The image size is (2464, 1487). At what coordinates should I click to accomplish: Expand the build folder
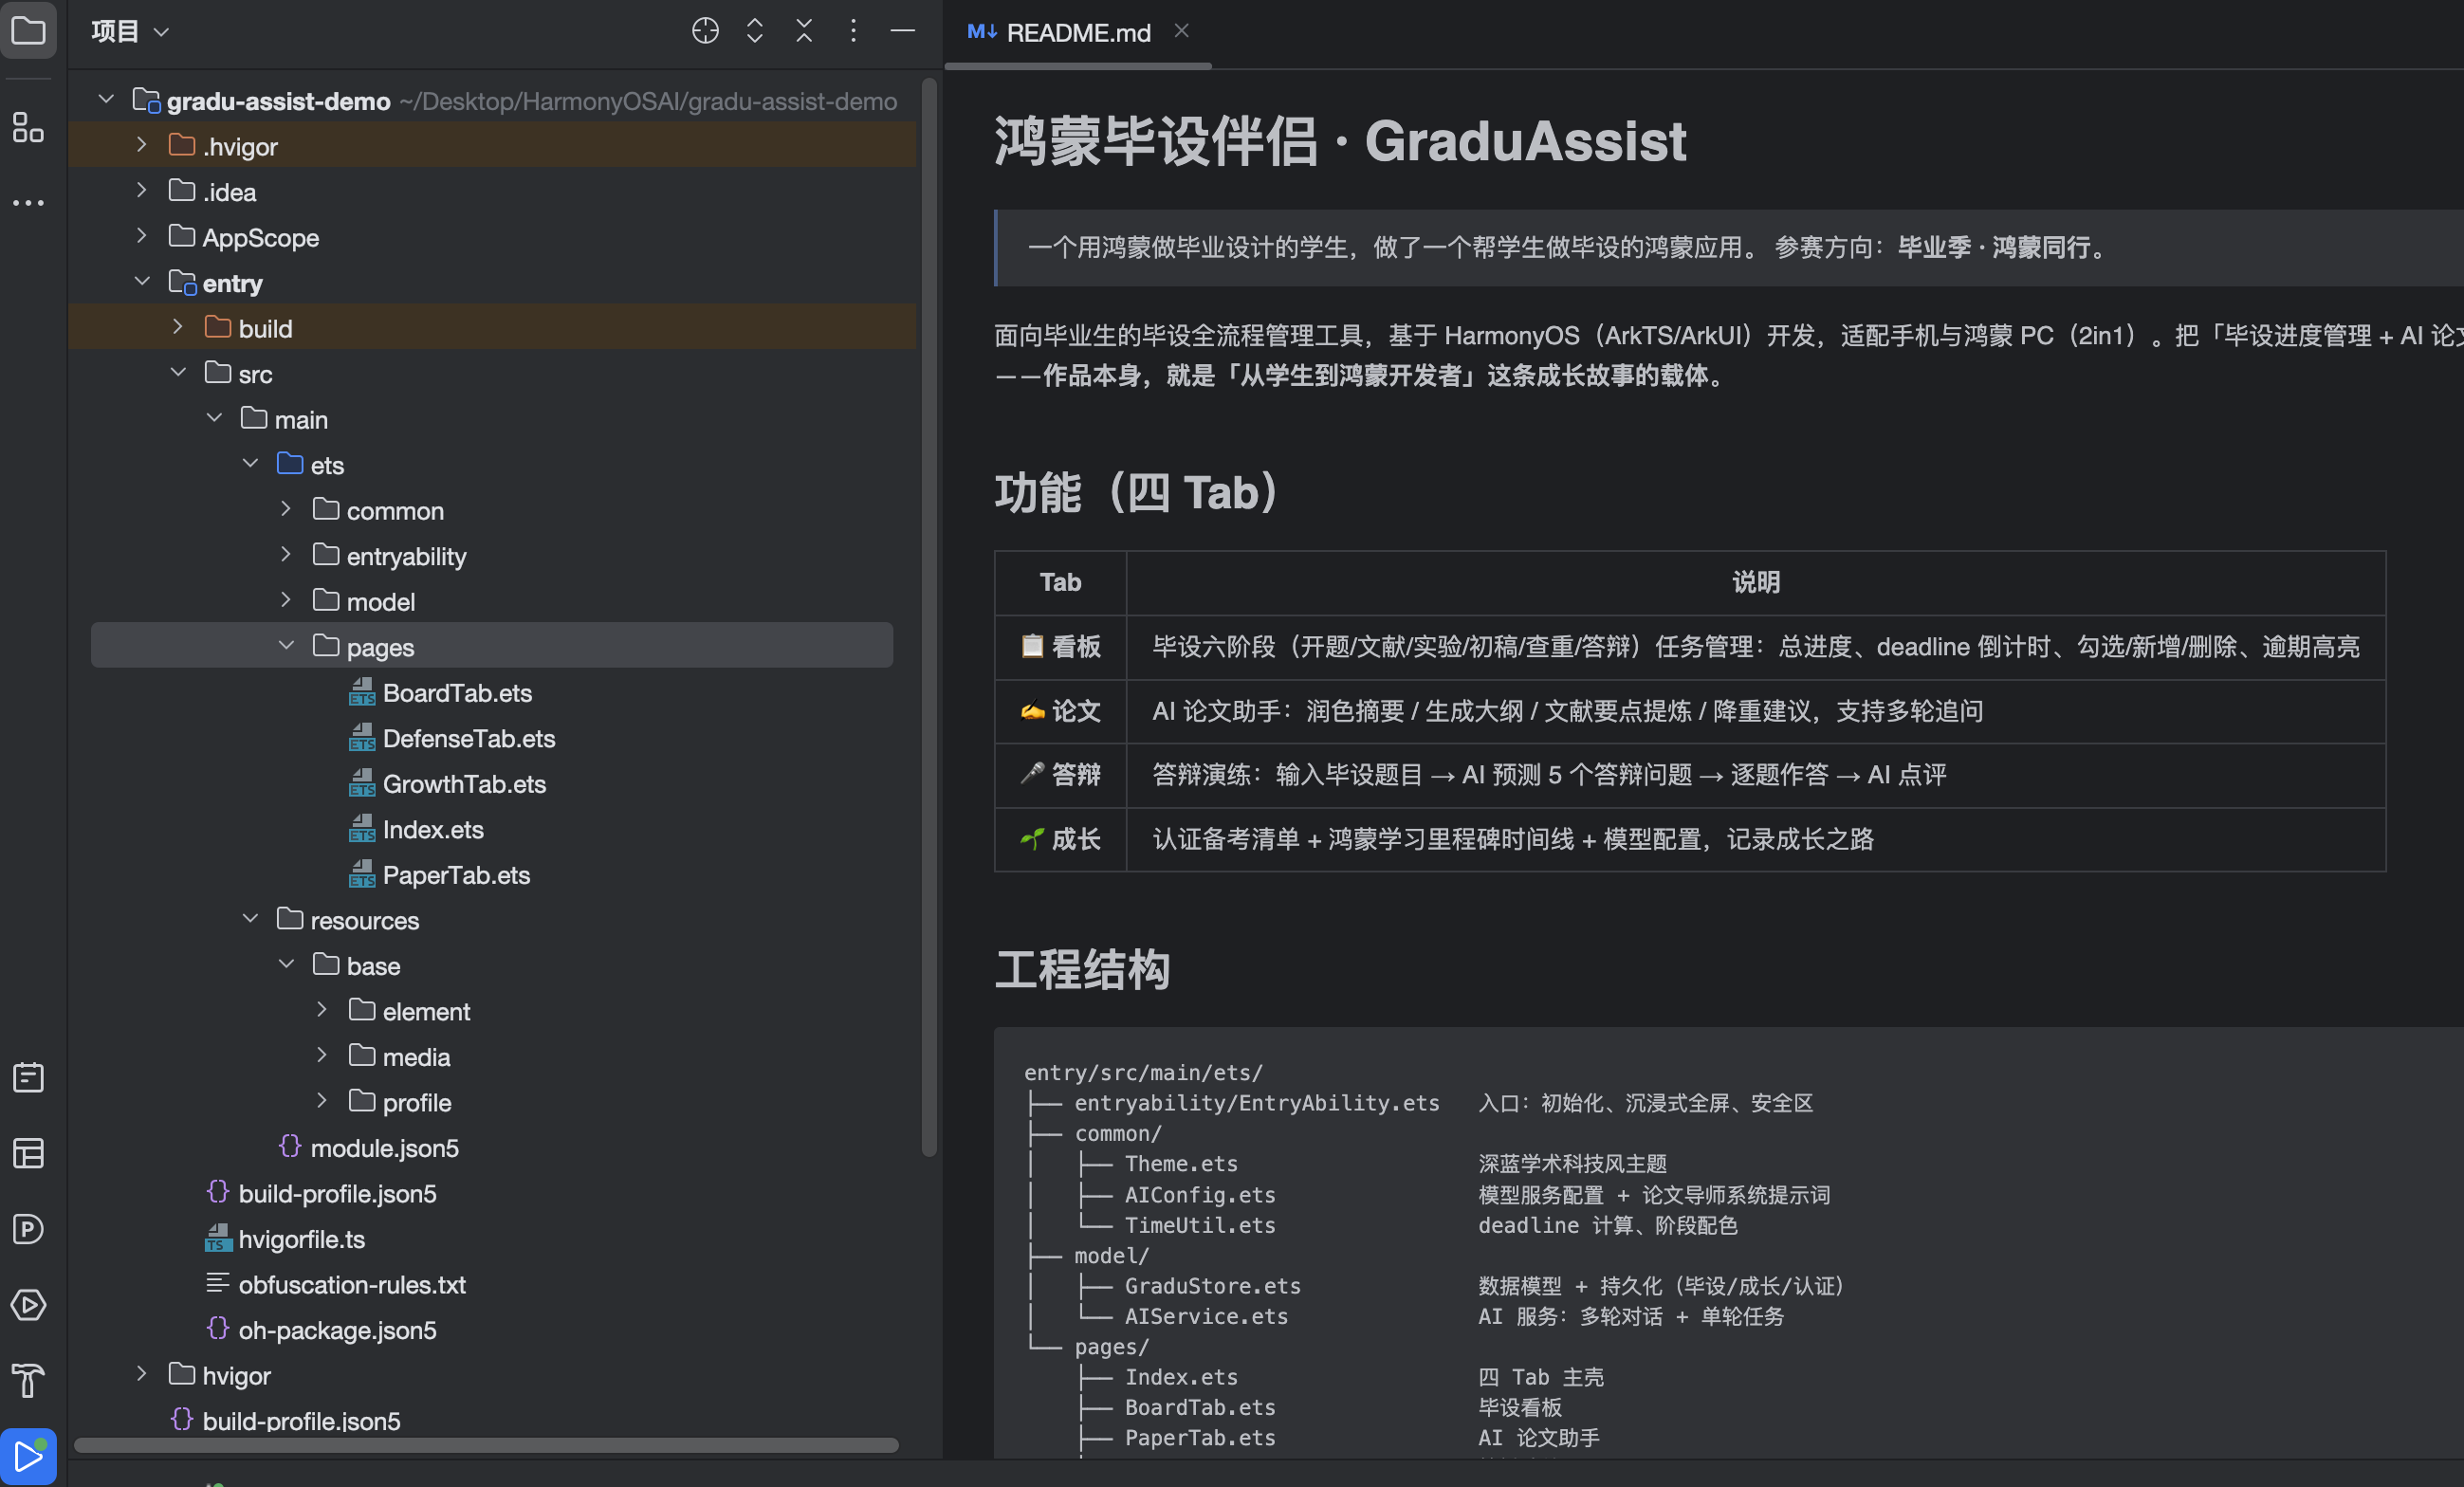click(178, 327)
